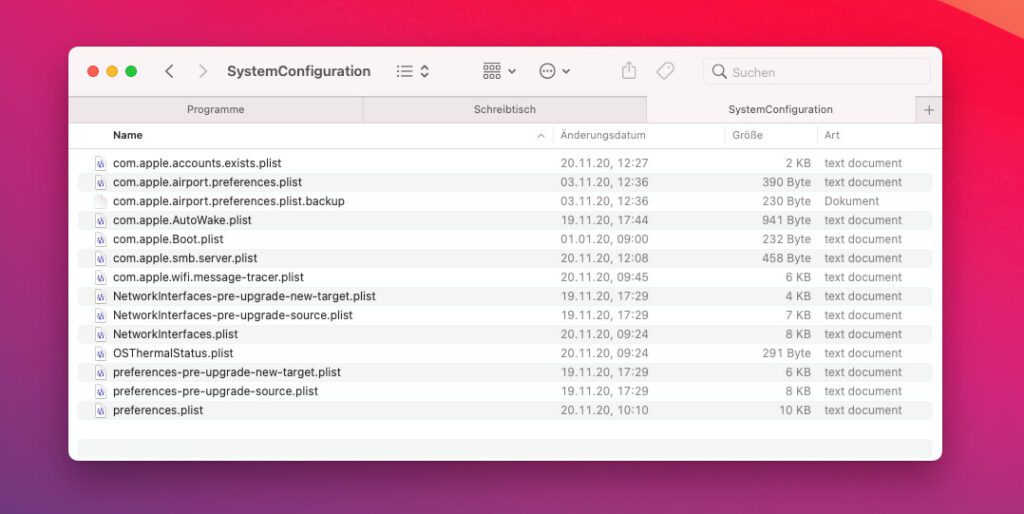Click the icon of com.apple.wifi.message-tracer.plist

[100, 277]
